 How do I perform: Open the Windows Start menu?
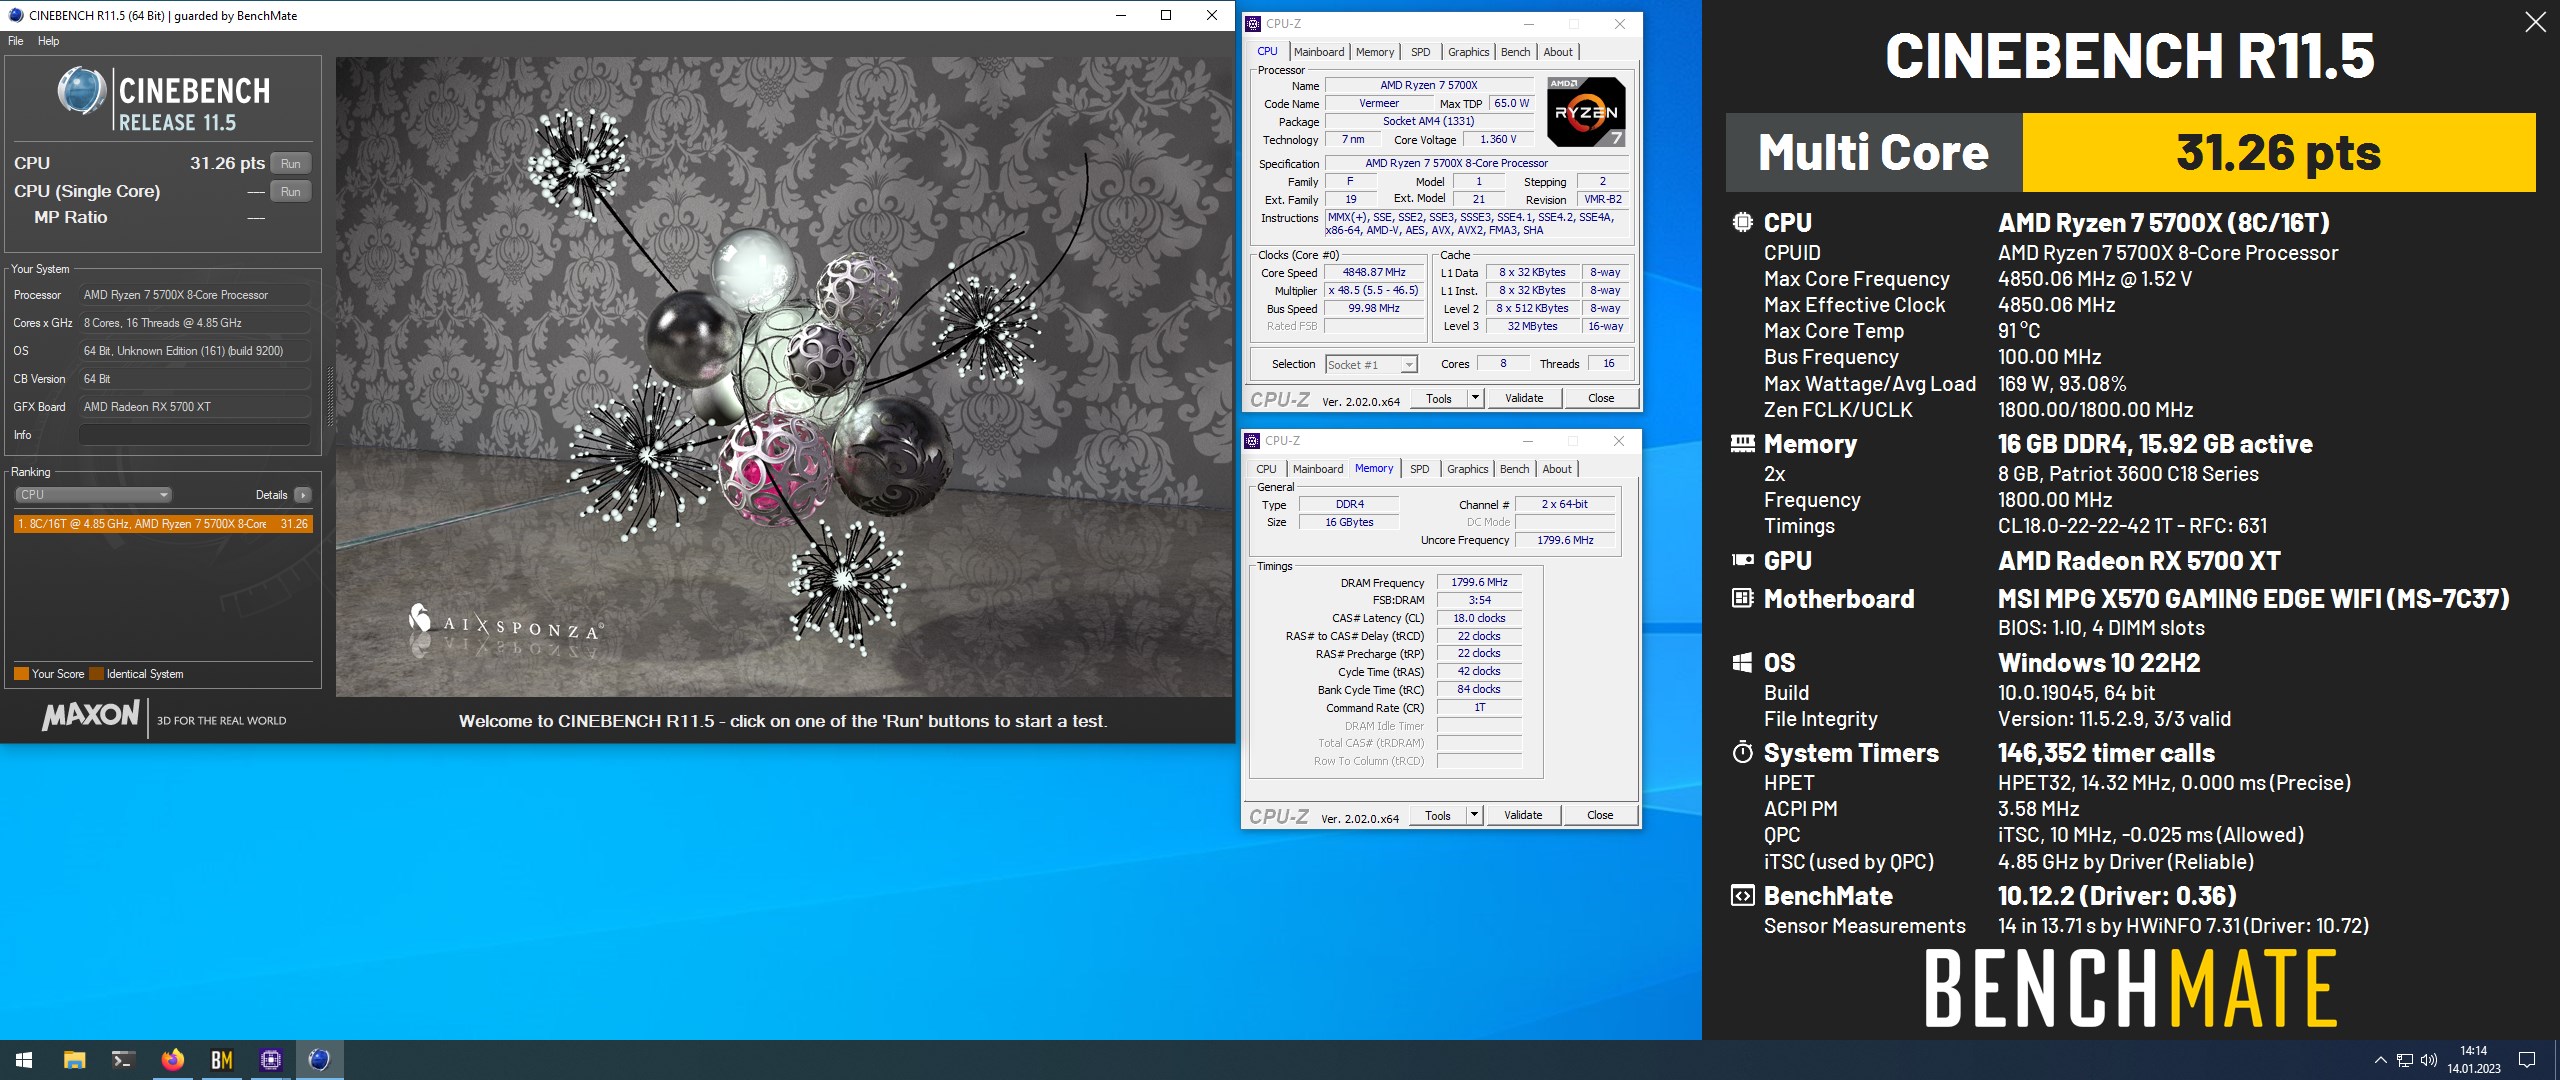(x=24, y=1060)
